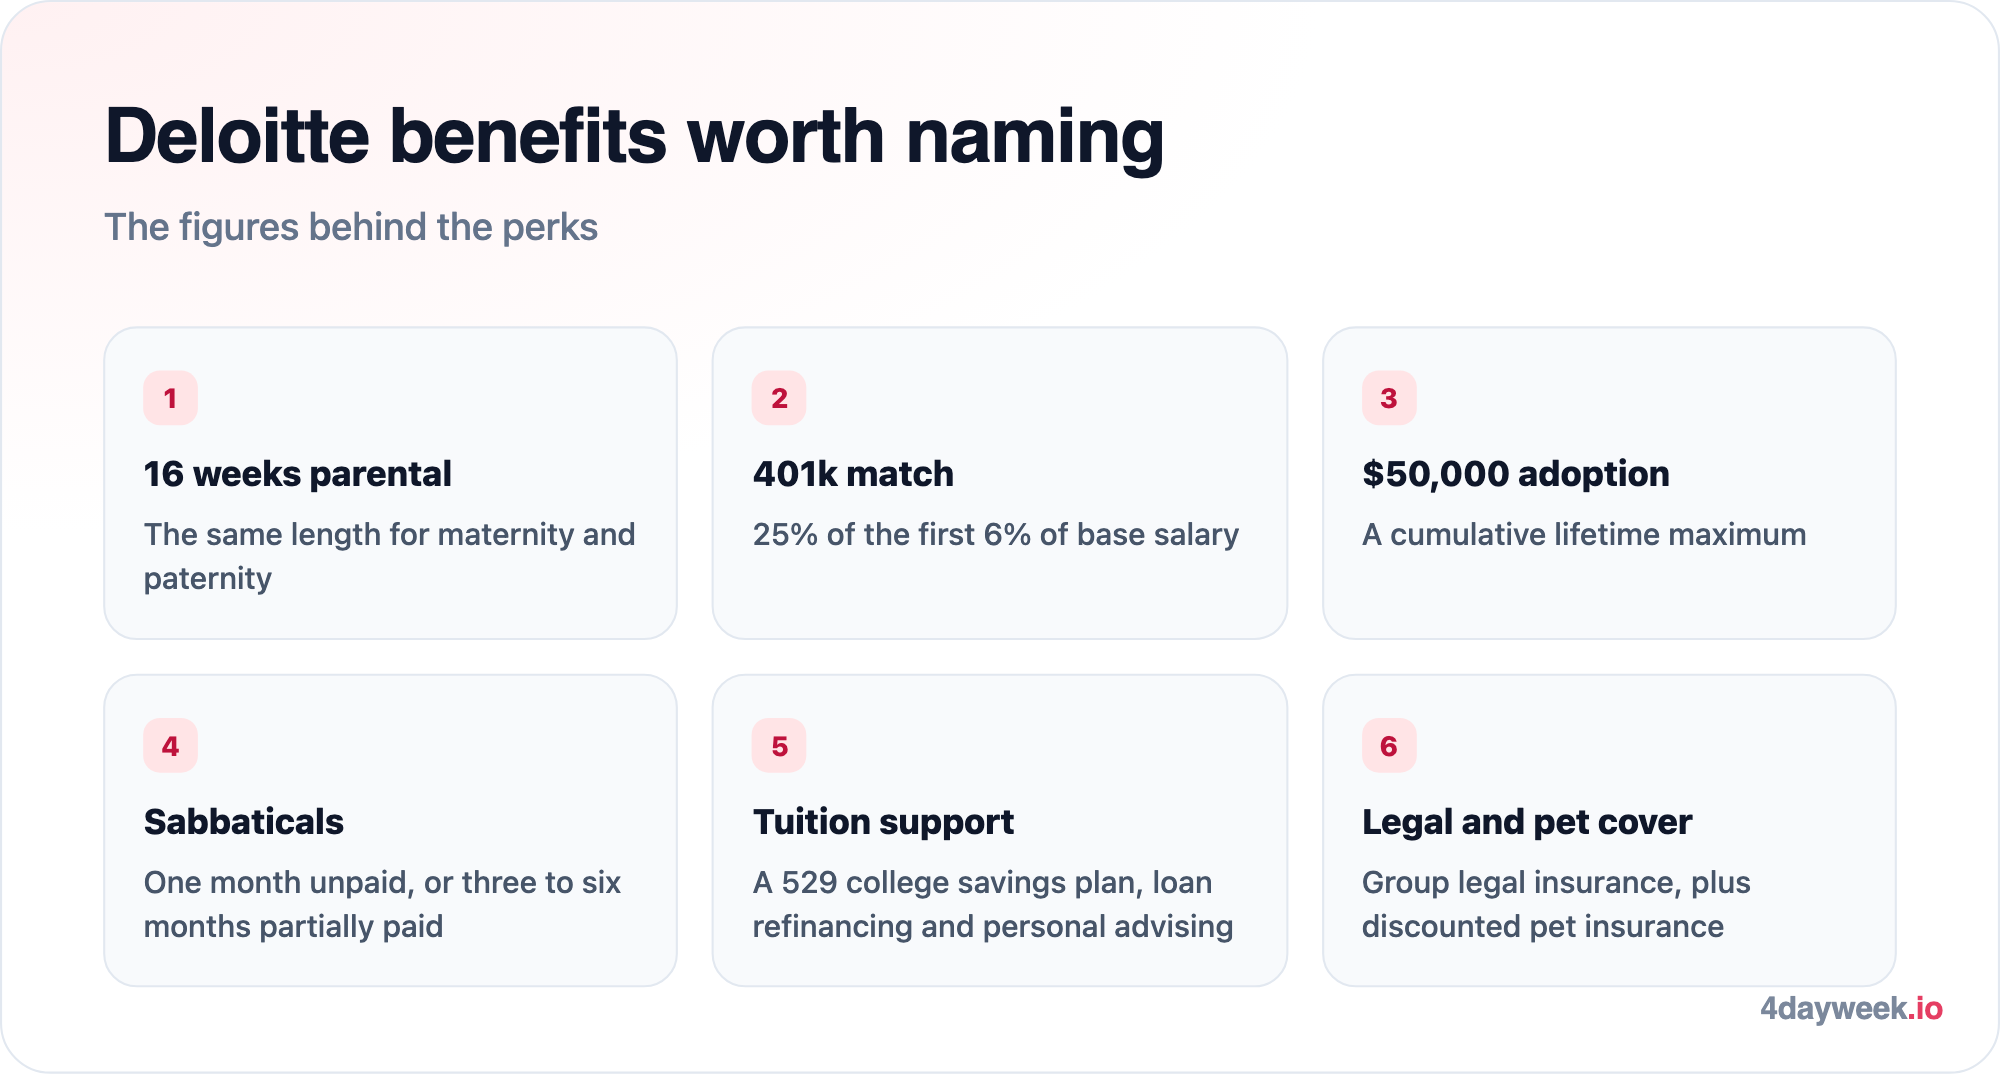This screenshot has height=1074, width=2000.
Task: Click the number 6 badge
Action: click(1389, 746)
